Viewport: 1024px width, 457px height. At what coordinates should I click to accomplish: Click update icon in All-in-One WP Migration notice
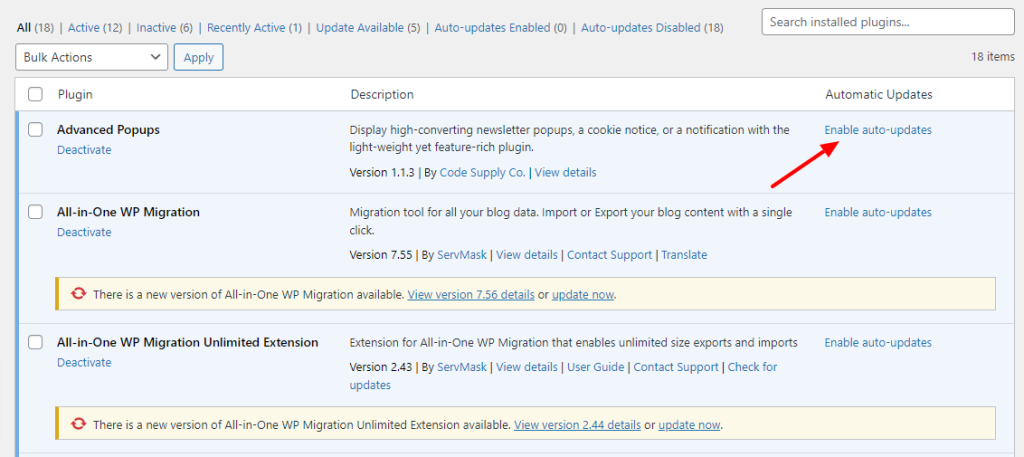pyautogui.click(x=78, y=294)
